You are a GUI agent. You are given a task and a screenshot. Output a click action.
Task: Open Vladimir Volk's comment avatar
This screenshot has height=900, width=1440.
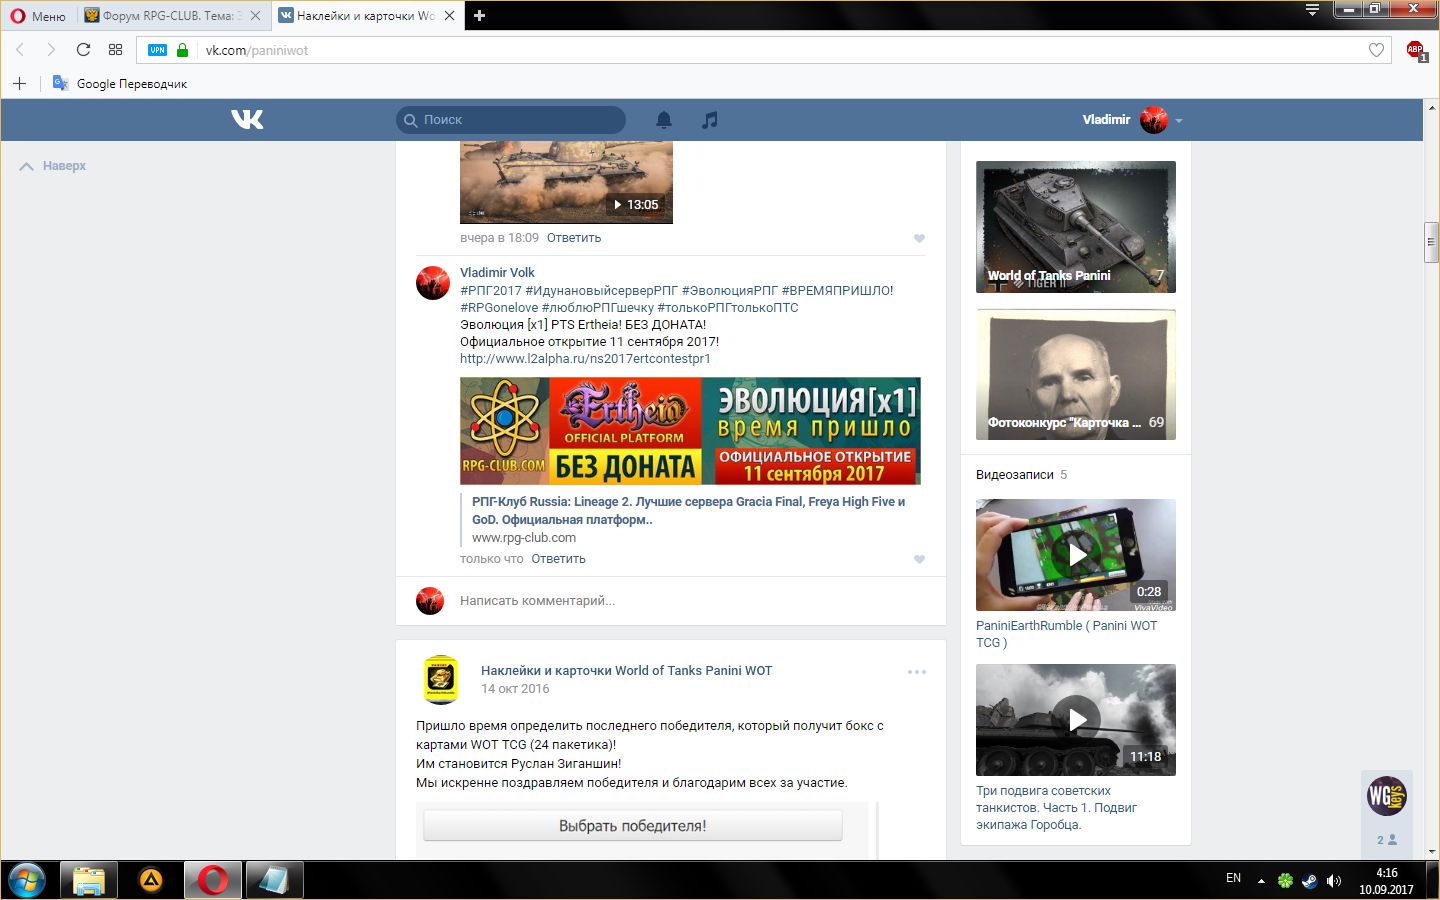click(433, 283)
